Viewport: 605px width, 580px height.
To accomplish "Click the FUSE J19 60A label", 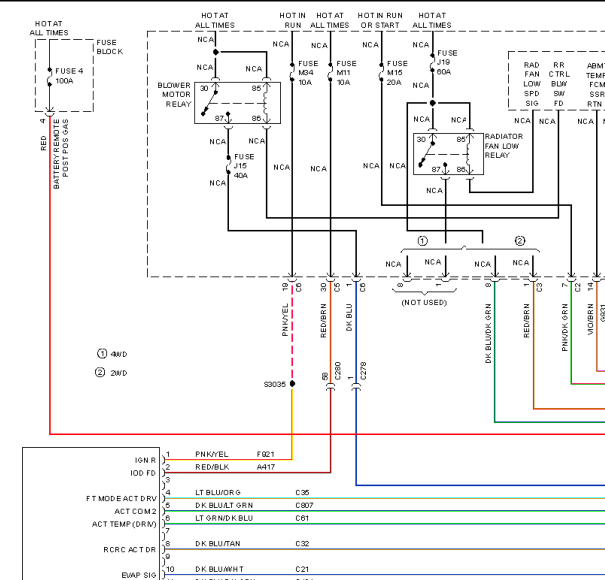I will point(447,63).
